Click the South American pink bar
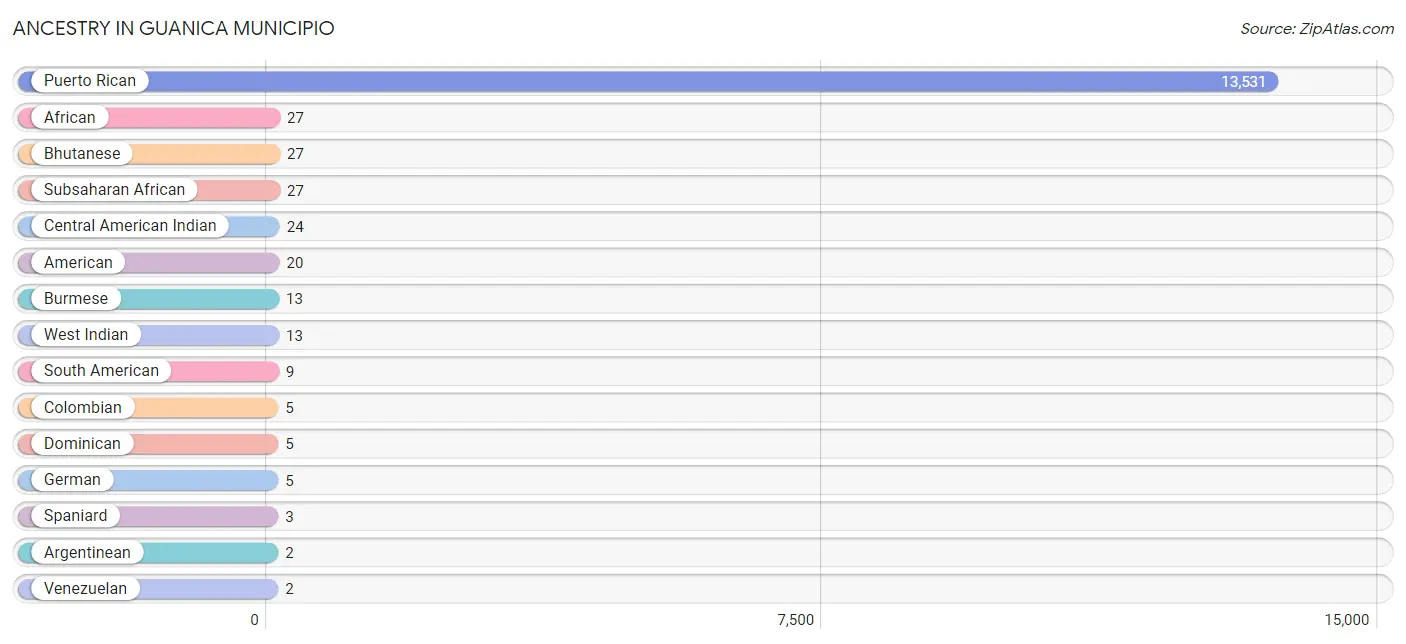 click(148, 371)
